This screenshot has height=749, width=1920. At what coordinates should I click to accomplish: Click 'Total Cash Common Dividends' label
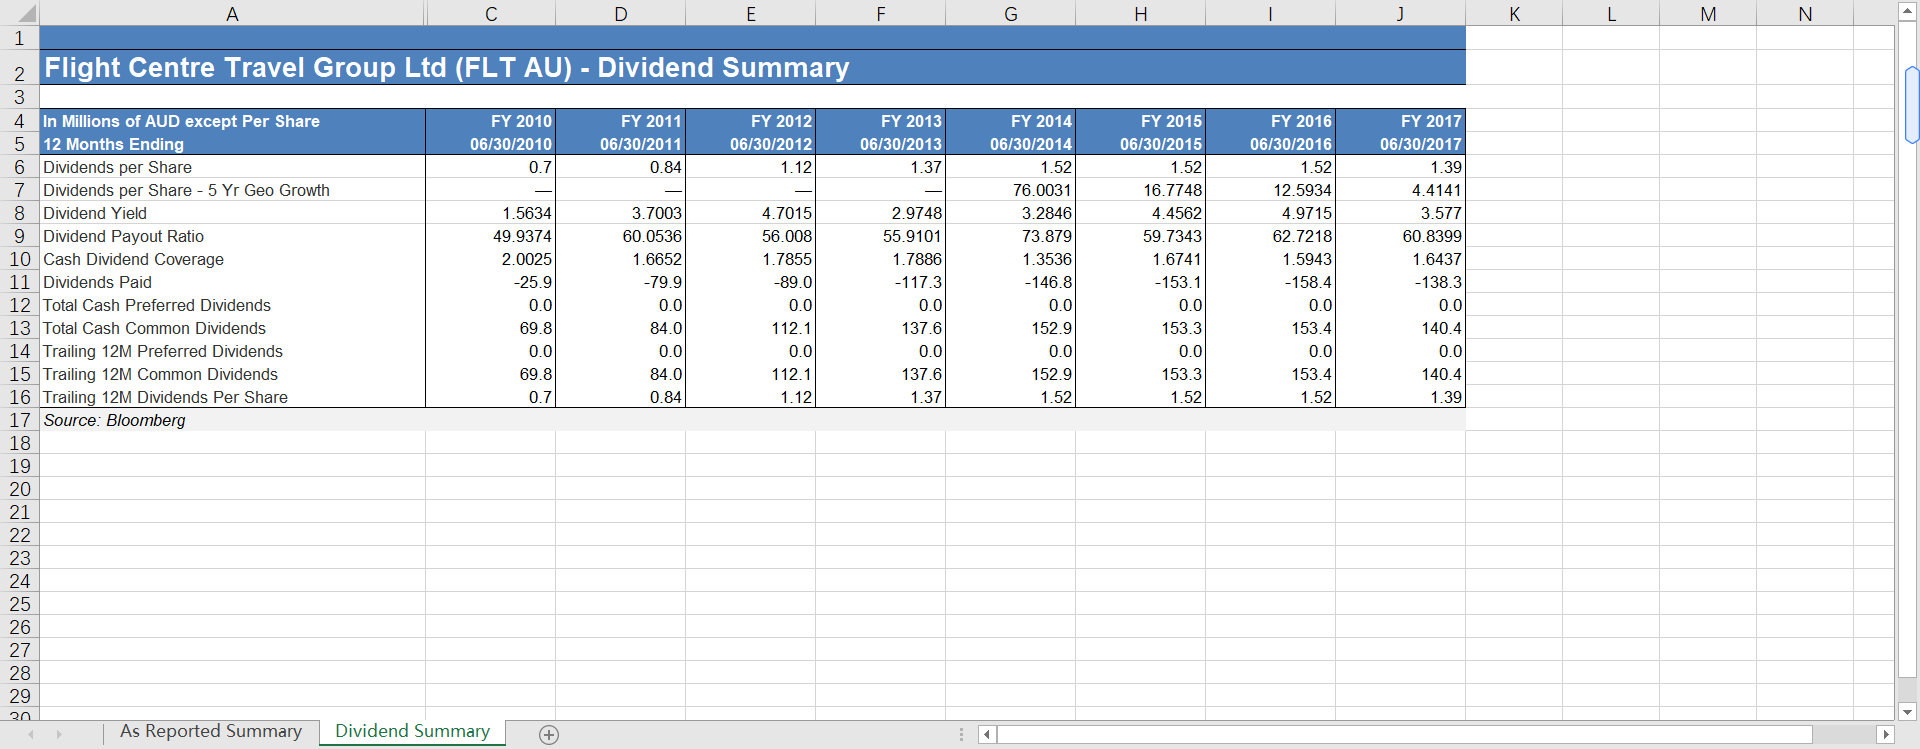(232, 328)
